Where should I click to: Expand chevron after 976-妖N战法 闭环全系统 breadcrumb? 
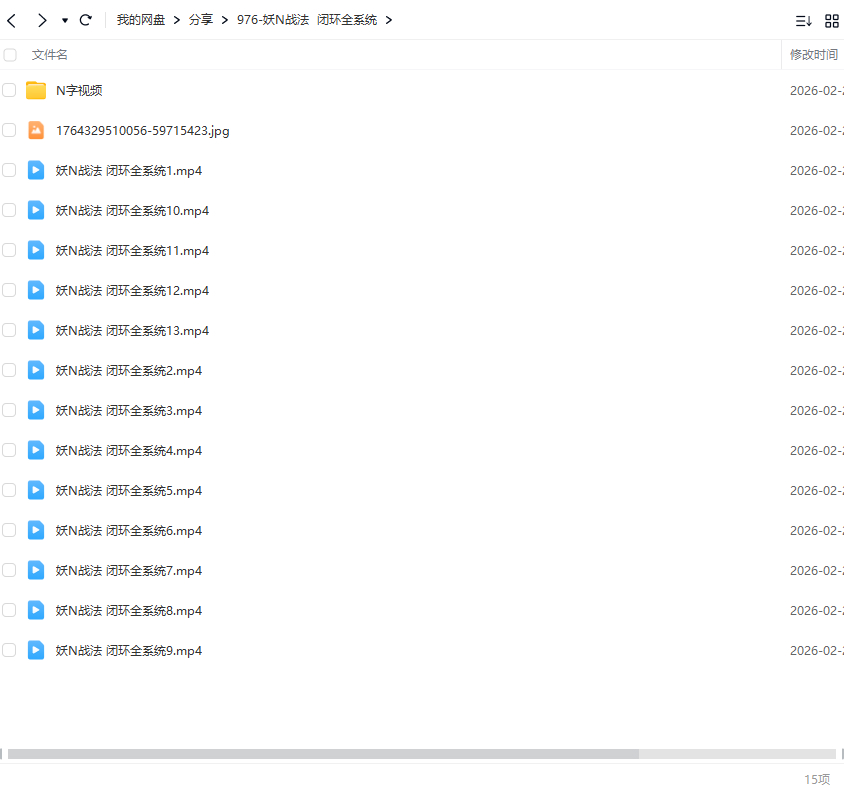click(389, 20)
